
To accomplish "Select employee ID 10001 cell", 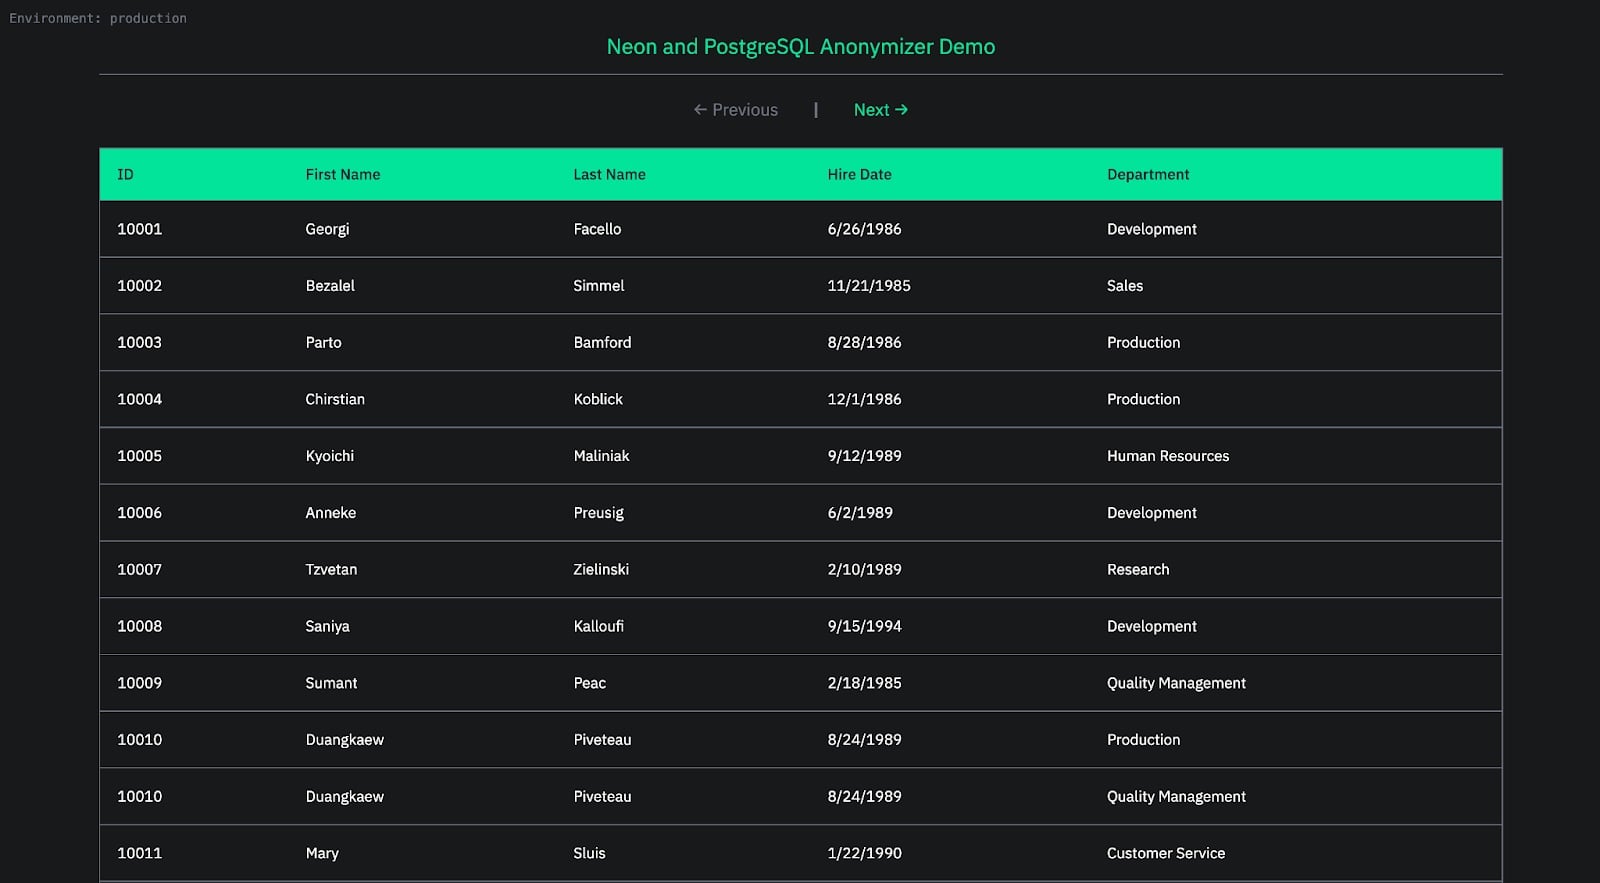I will [139, 229].
